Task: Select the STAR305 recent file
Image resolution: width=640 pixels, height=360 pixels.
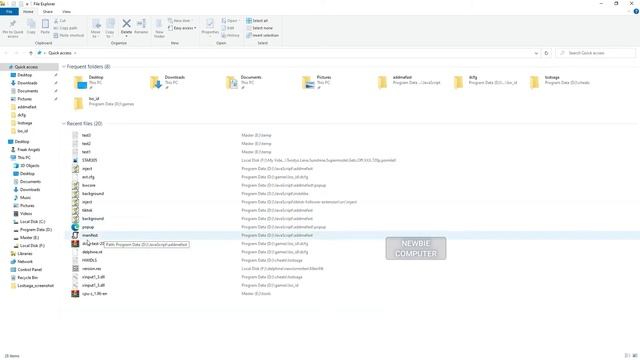Action: (89, 160)
